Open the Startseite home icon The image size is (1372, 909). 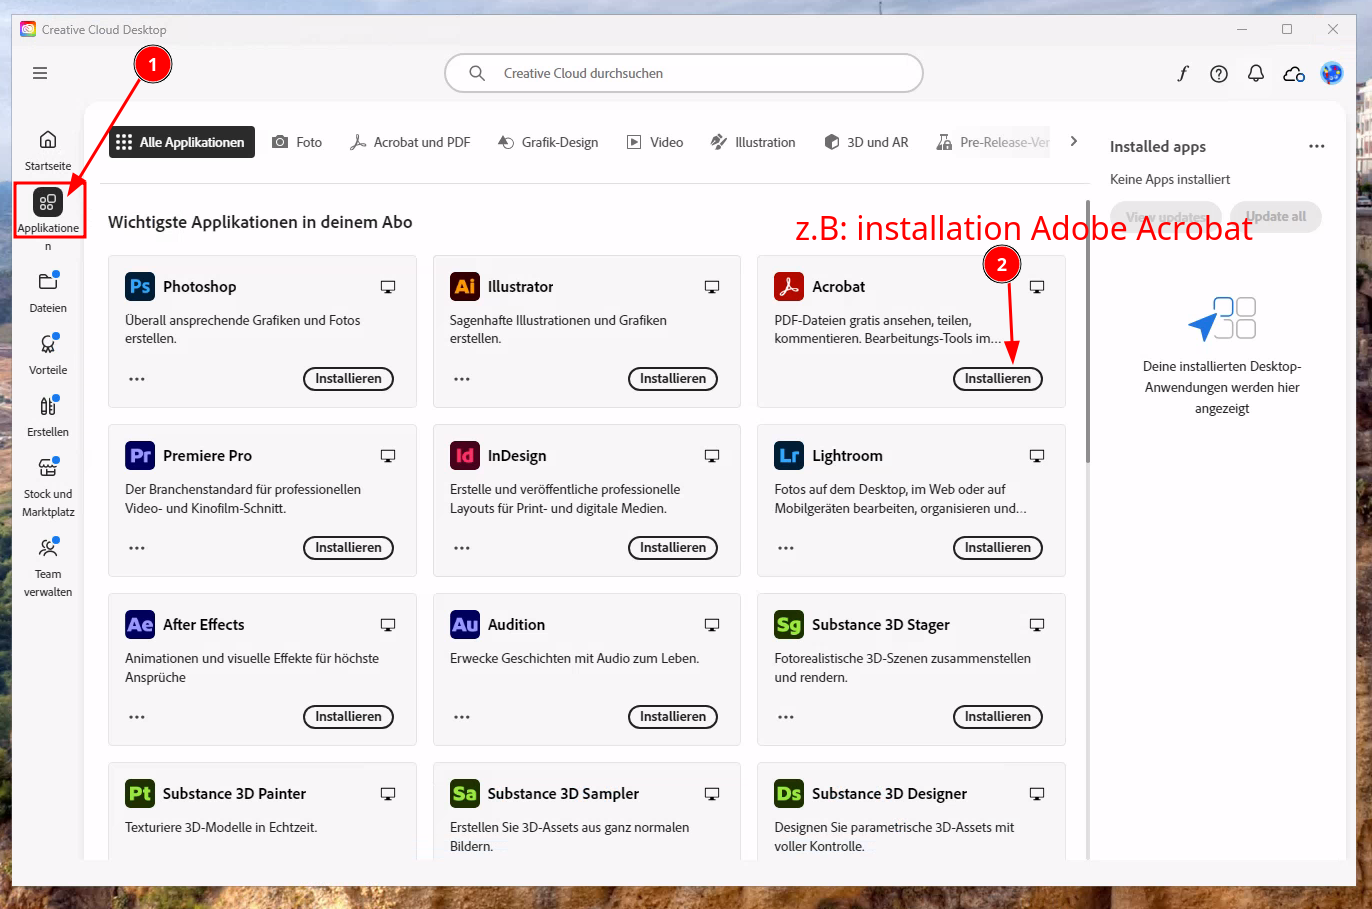tap(47, 140)
